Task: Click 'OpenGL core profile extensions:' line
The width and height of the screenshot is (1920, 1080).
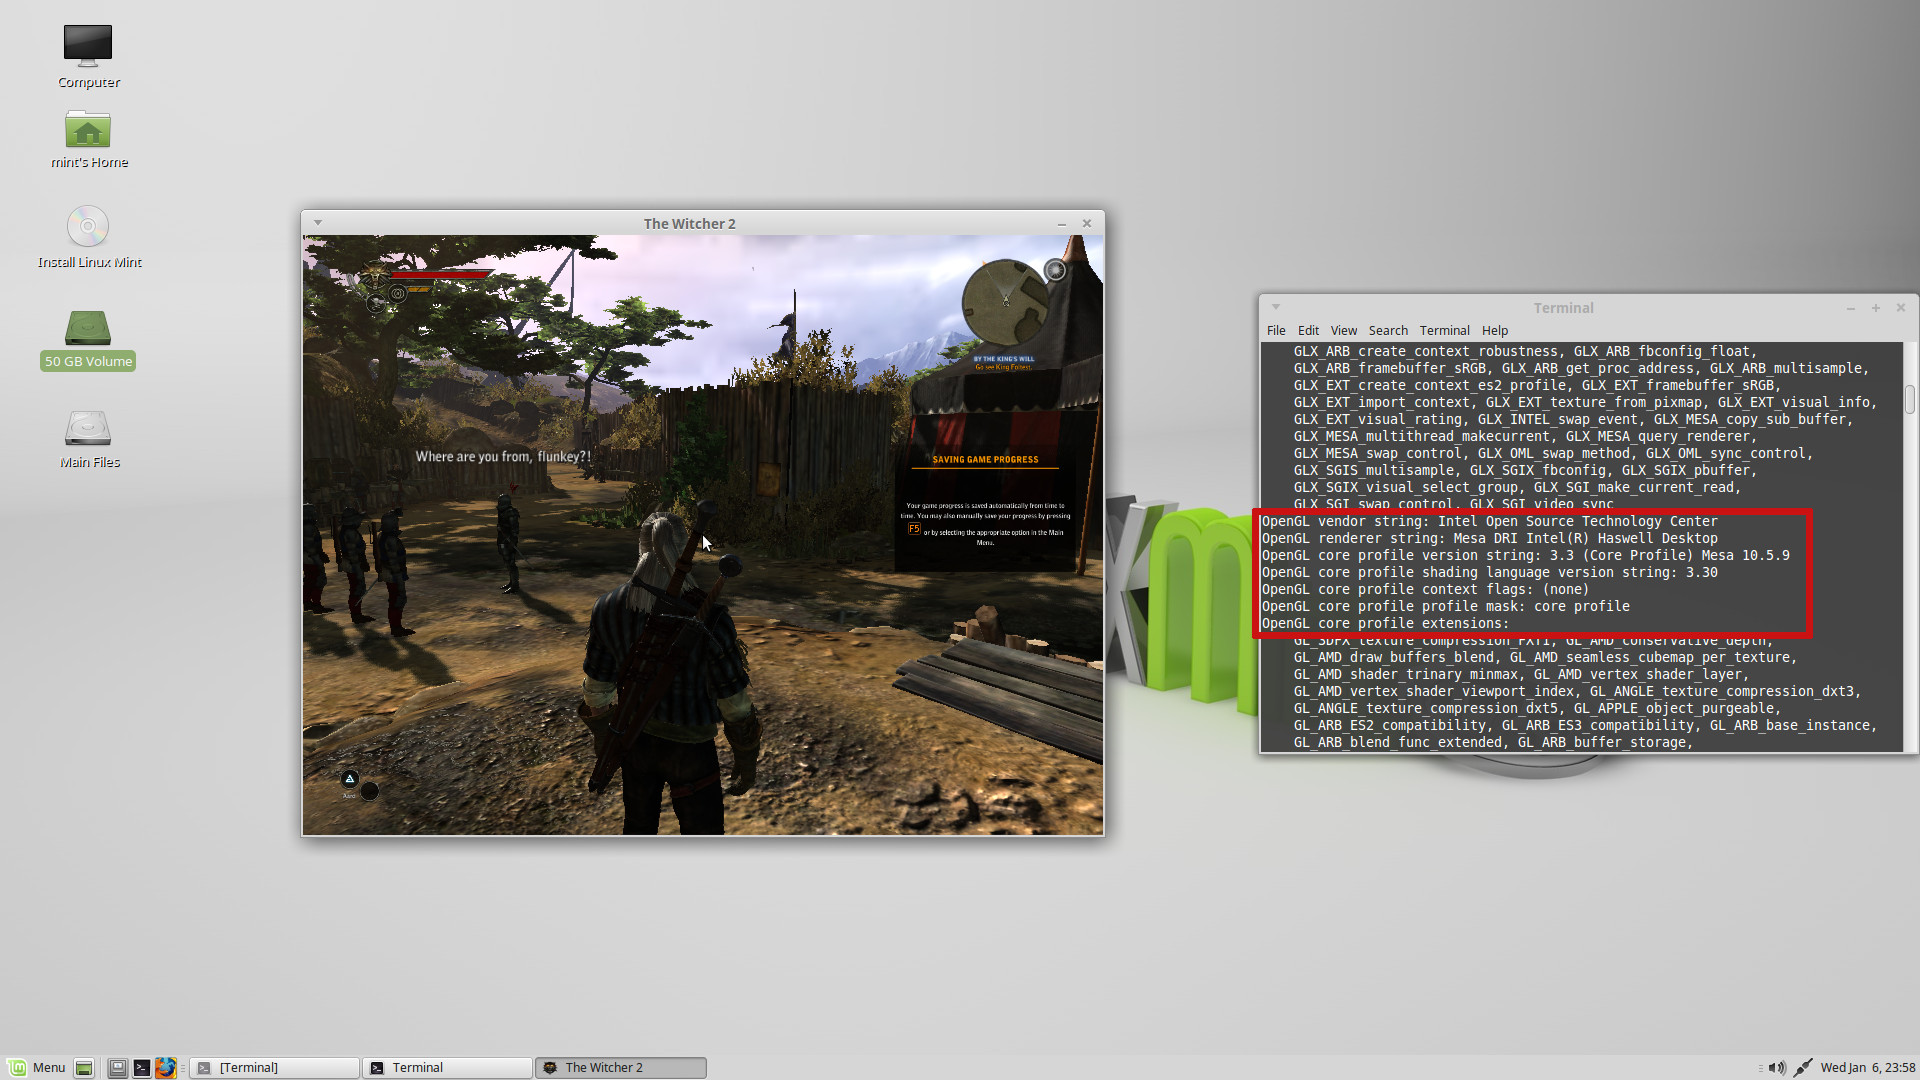Action: (x=1385, y=623)
